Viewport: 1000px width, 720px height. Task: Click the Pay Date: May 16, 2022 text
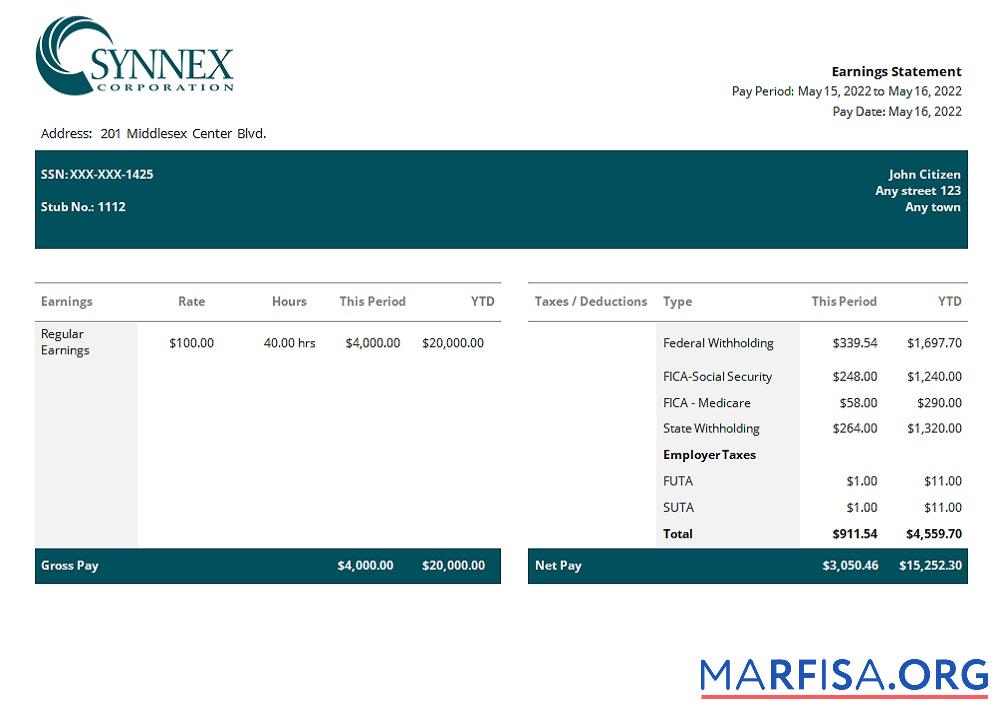pos(897,111)
